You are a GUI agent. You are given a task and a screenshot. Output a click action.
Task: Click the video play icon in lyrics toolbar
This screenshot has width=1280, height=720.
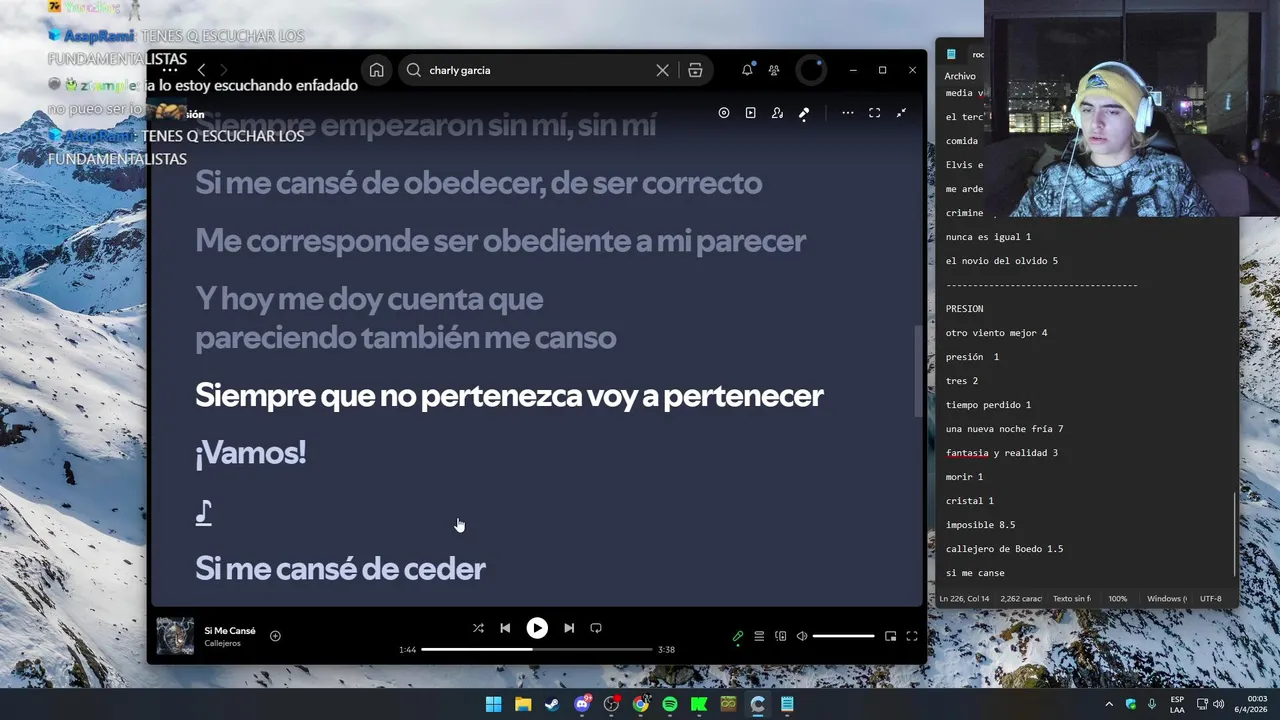[x=750, y=113]
